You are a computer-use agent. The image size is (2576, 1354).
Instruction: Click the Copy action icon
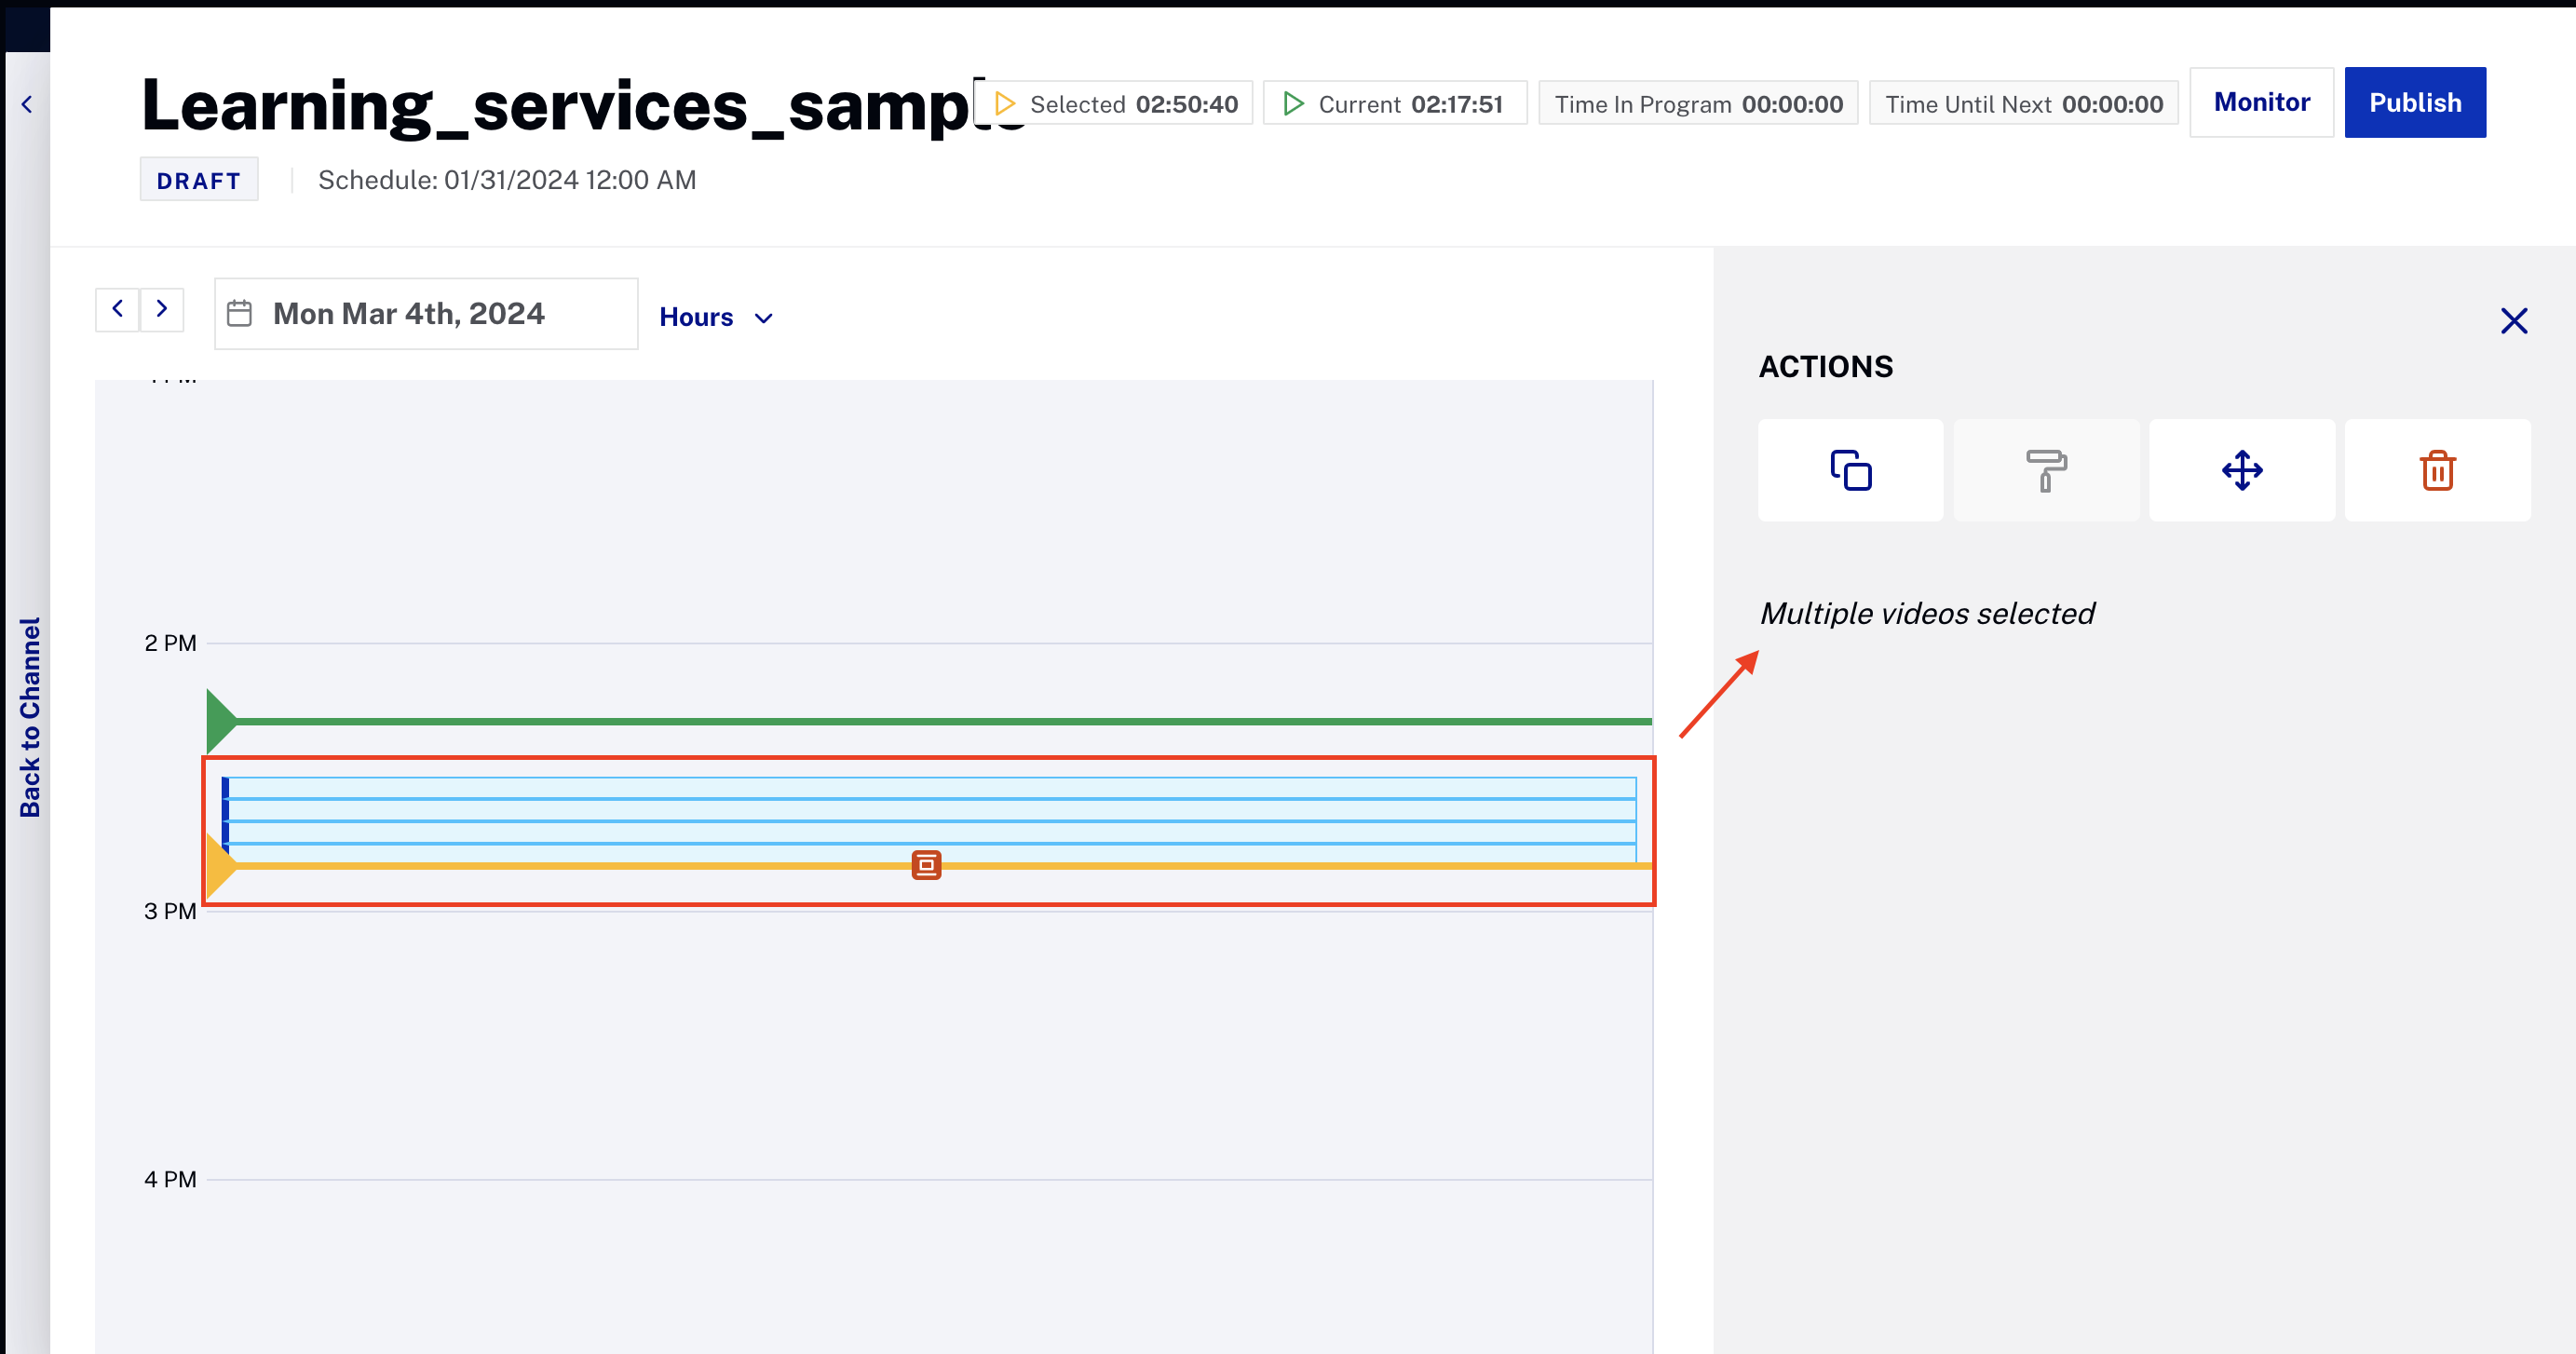pyautogui.click(x=1850, y=470)
